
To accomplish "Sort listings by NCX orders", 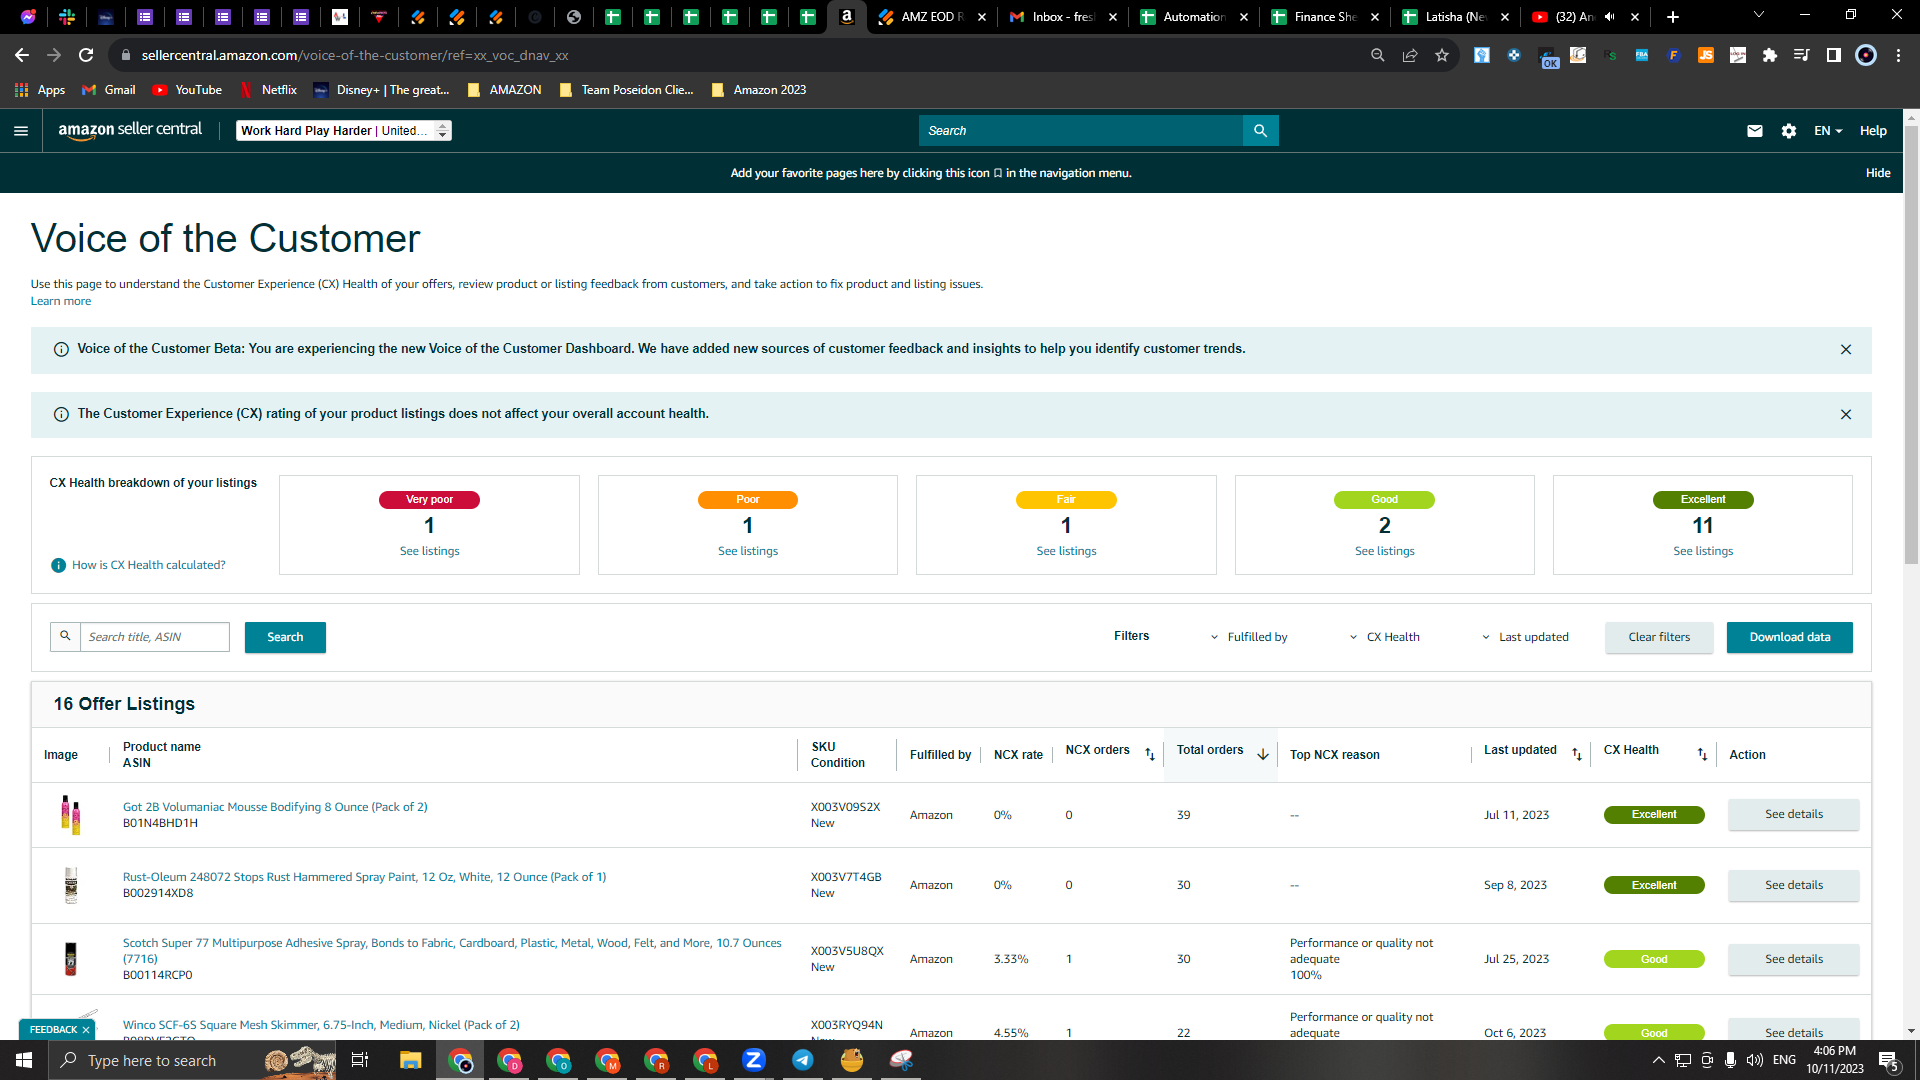I will pos(1150,754).
